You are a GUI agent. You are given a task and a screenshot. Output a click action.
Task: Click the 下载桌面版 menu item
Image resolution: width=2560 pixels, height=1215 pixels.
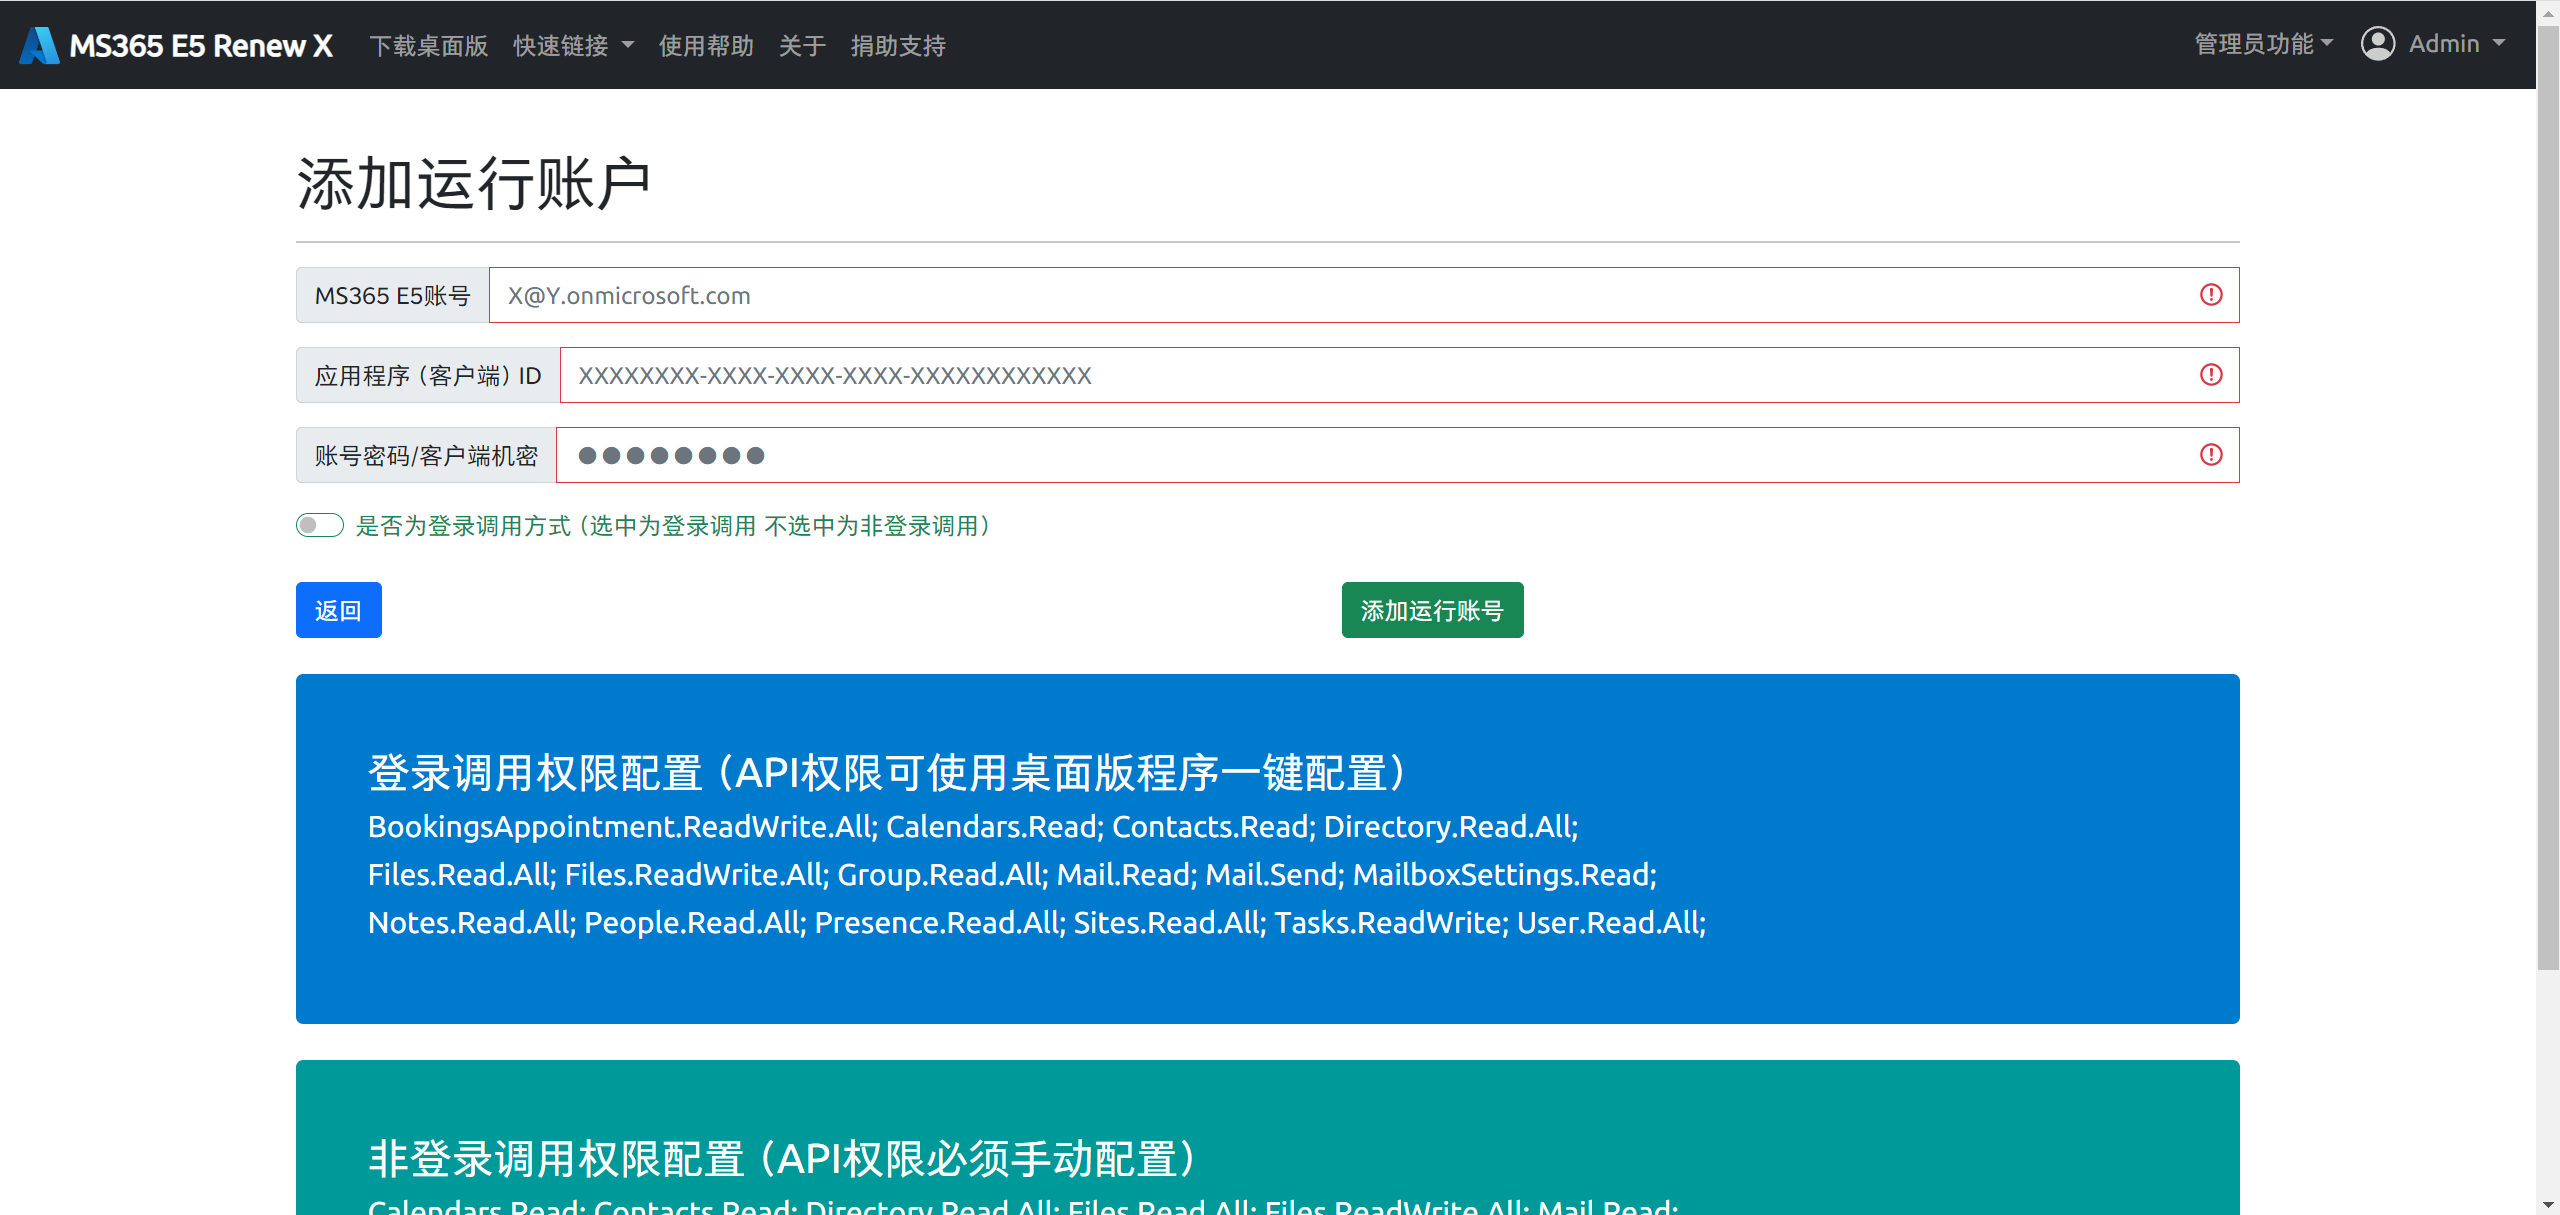428,45
